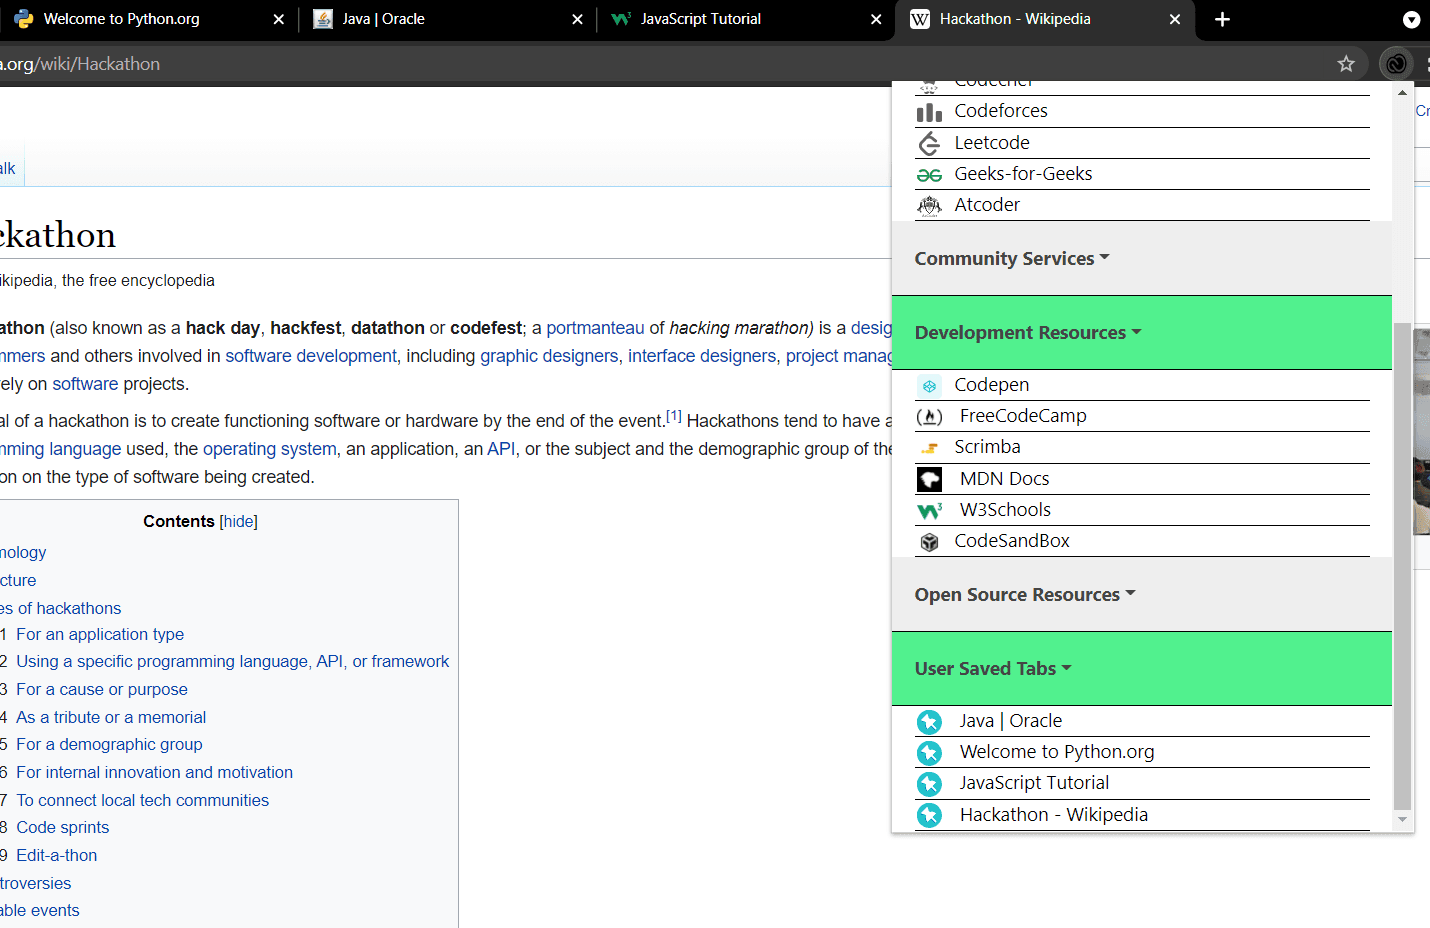Click the Codepen logo icon

click(929, 386)
